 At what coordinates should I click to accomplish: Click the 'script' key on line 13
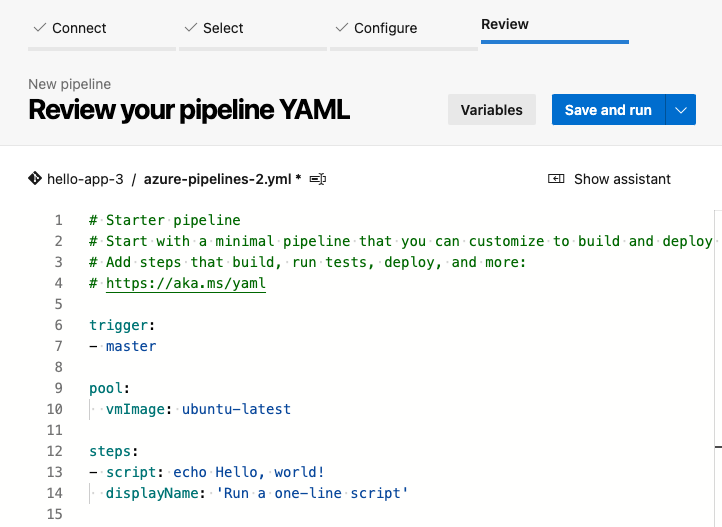coord(131,472)
